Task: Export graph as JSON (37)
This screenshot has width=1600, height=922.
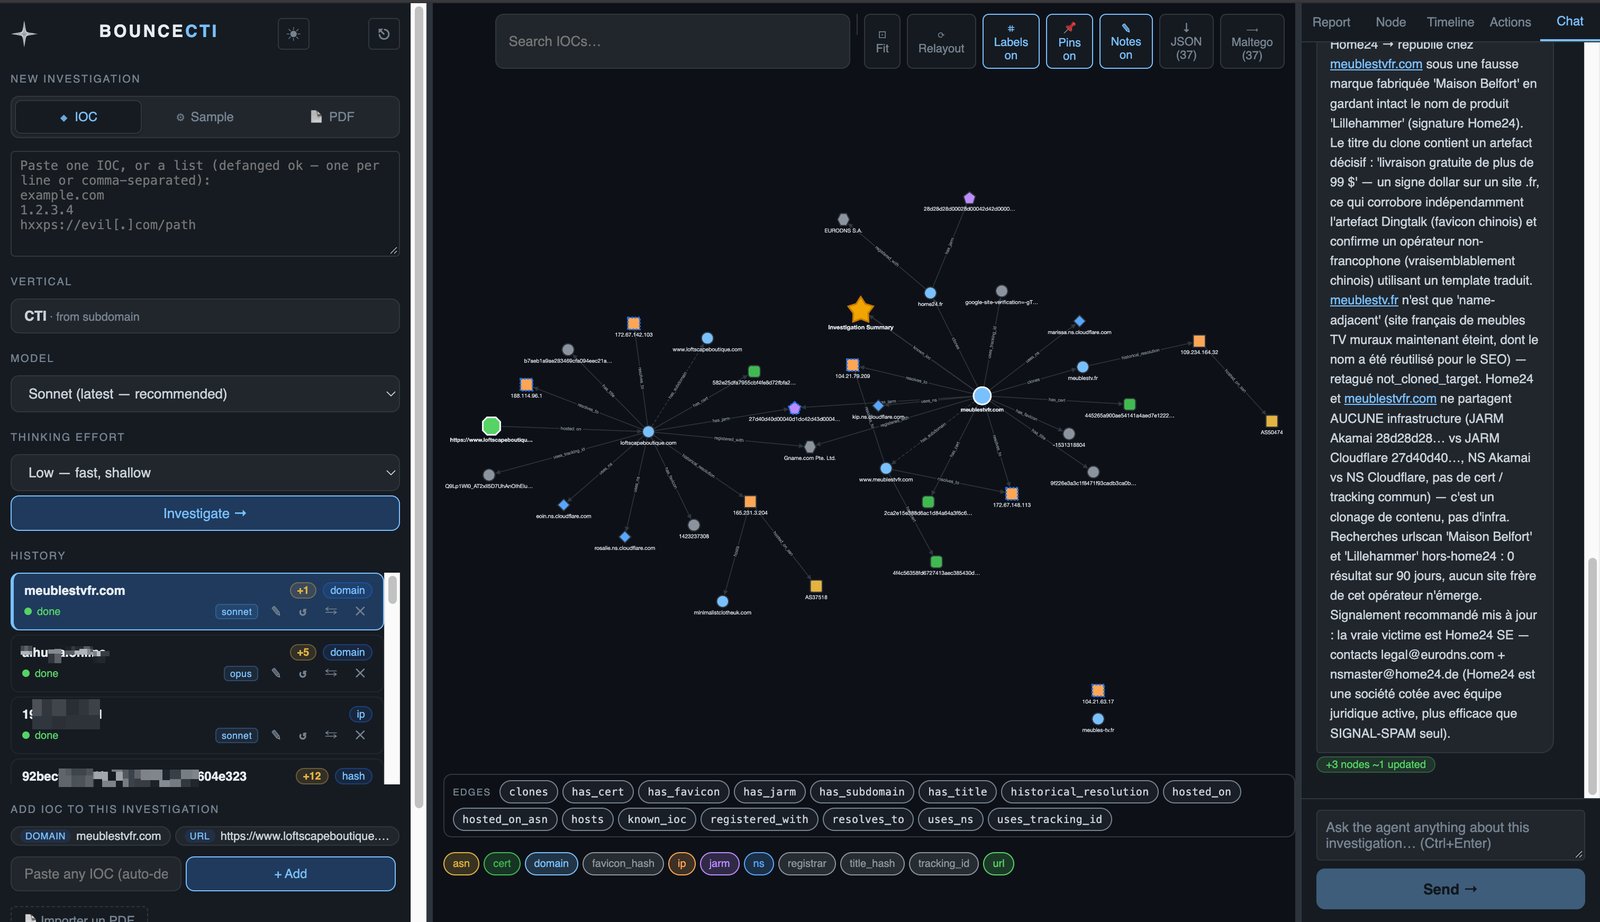Action: pos(1186,41)
